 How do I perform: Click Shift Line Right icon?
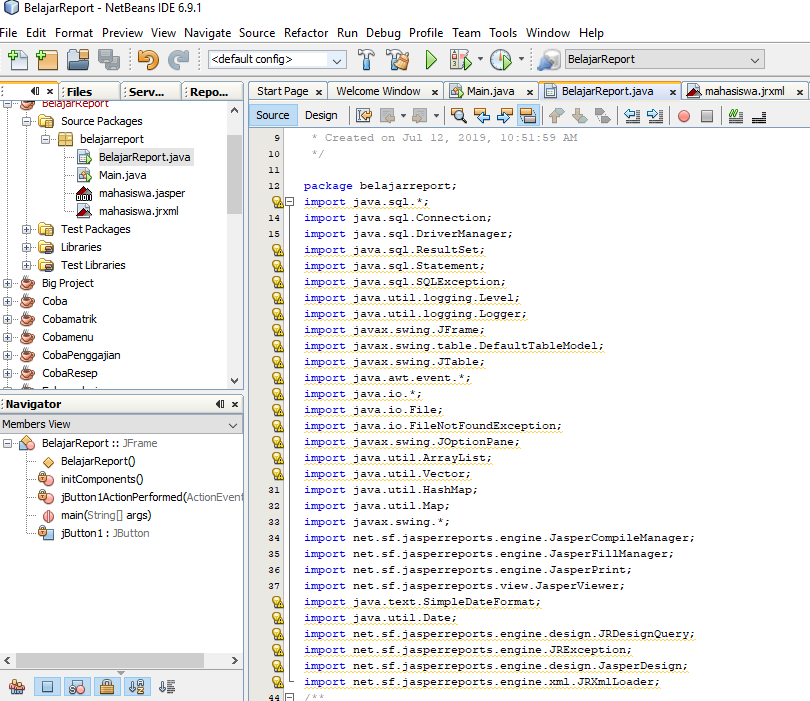coord(655,116)
